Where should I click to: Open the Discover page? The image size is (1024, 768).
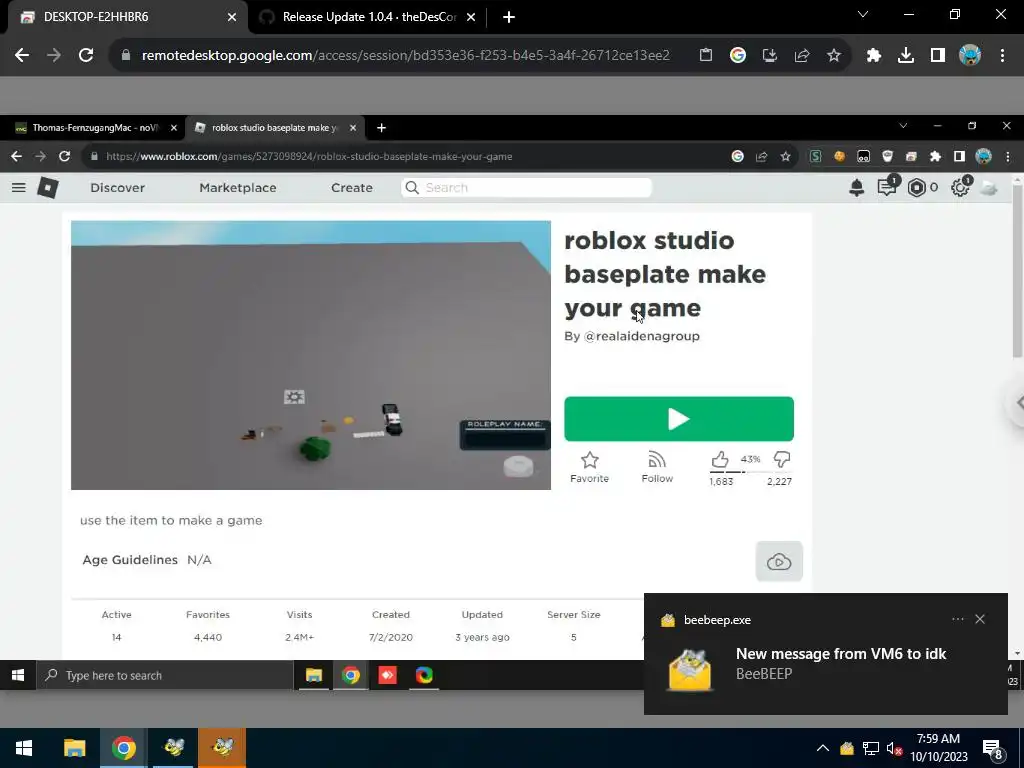(118, 188)
